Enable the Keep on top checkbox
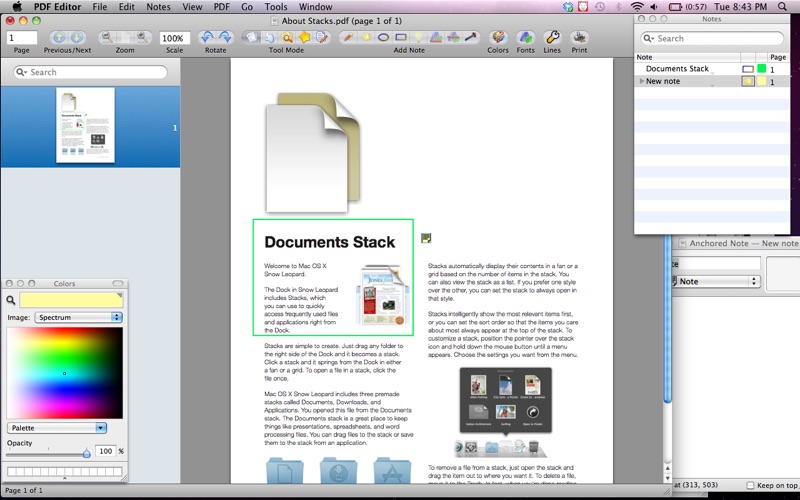Viewport: 800px width, 500px height. tap(750, 485)
